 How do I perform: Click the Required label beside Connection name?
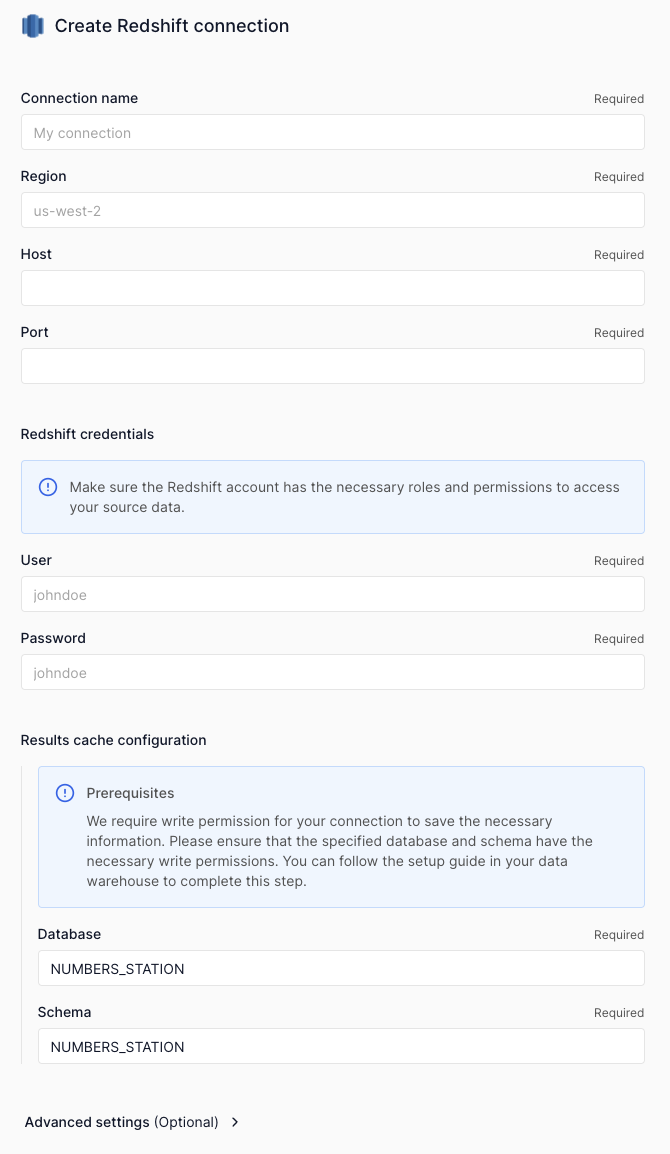click(x=618, y=99)
